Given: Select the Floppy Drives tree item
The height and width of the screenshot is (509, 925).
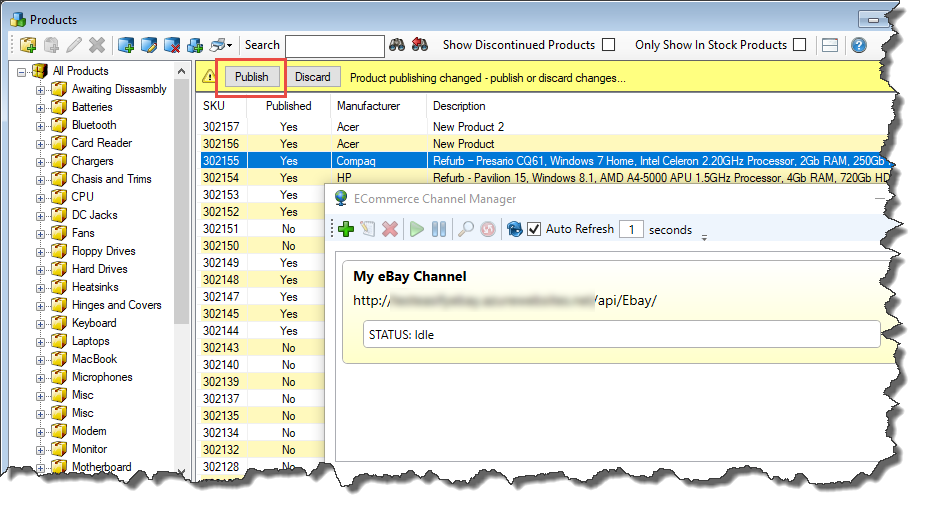Looking at the screenshot, I should point(103,251).
